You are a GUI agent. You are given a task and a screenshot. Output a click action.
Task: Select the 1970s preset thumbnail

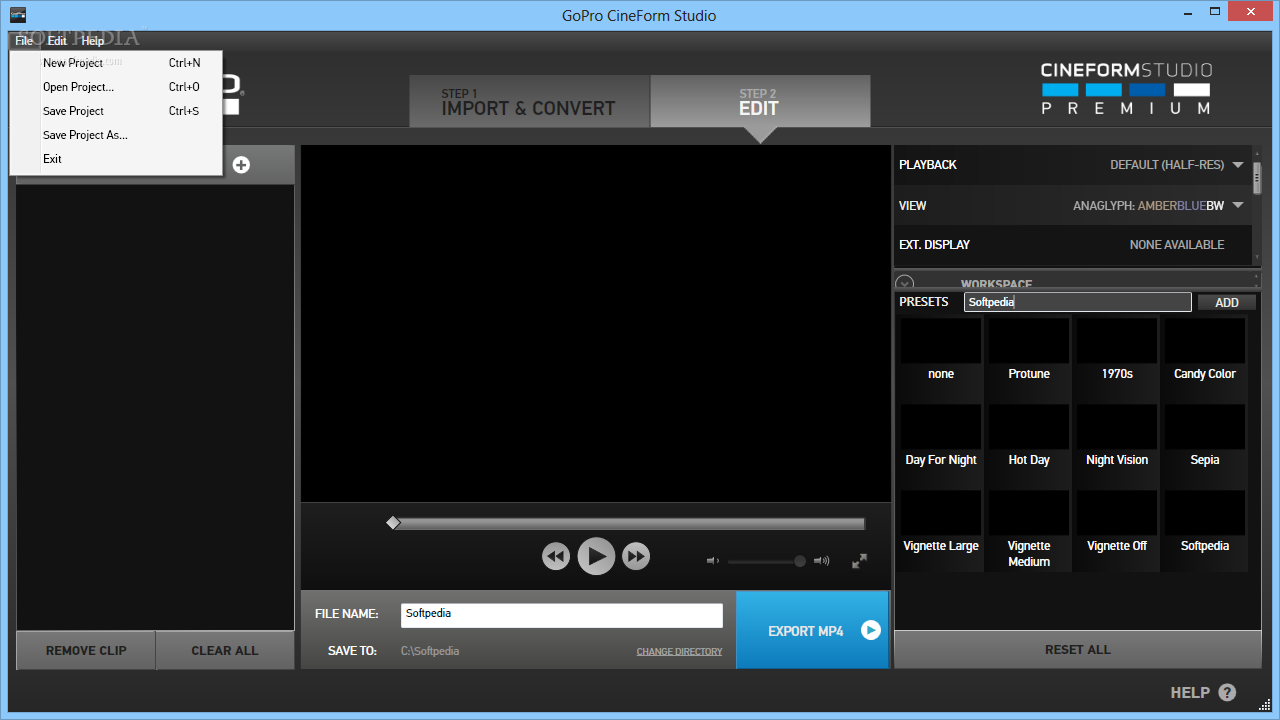[x=1117, y=341]
